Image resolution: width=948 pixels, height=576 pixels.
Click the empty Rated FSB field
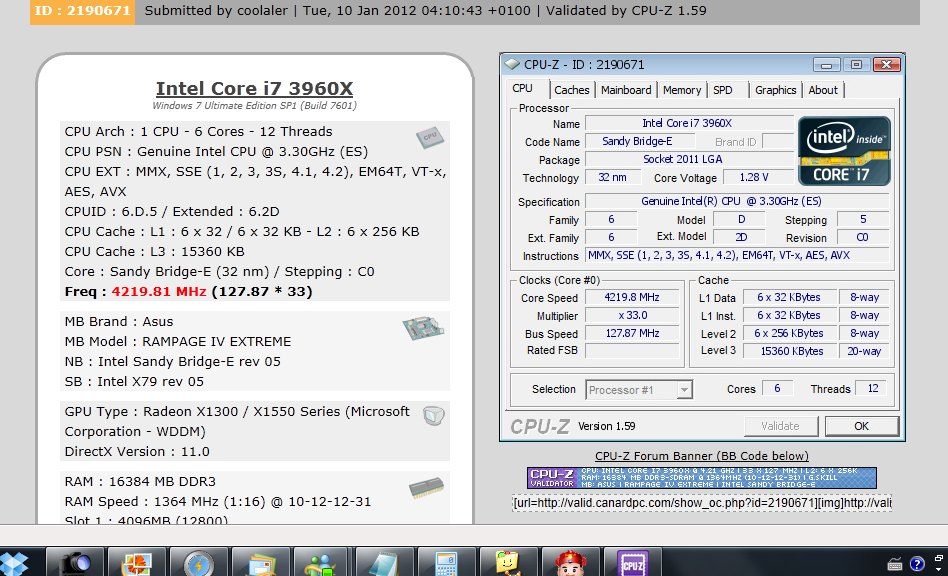click(x=632, y=351)
